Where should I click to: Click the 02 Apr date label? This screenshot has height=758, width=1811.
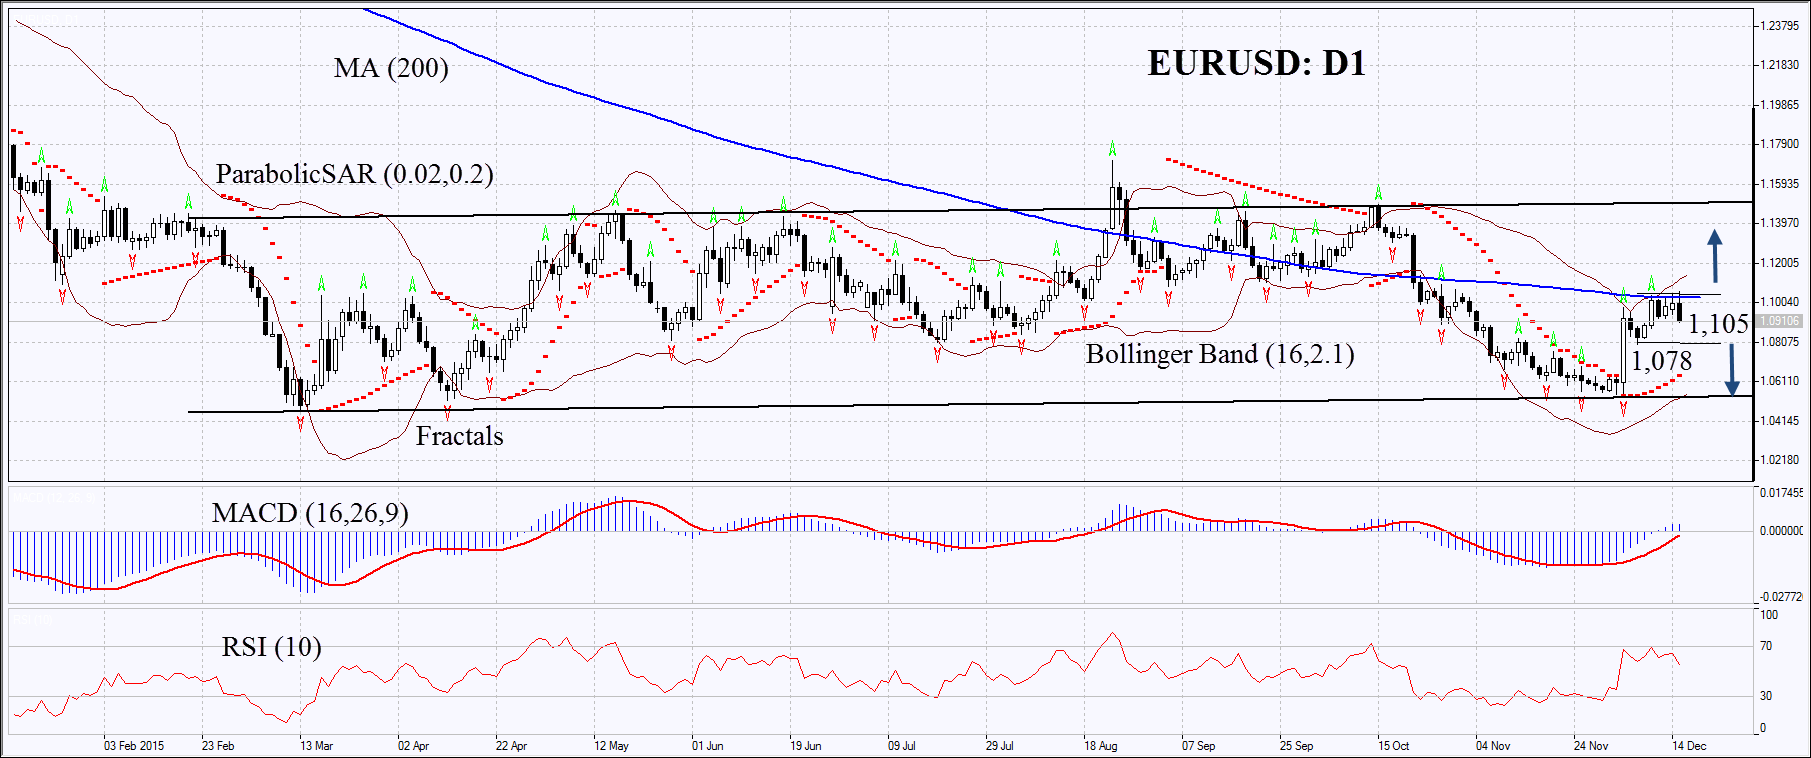point(413,746)
